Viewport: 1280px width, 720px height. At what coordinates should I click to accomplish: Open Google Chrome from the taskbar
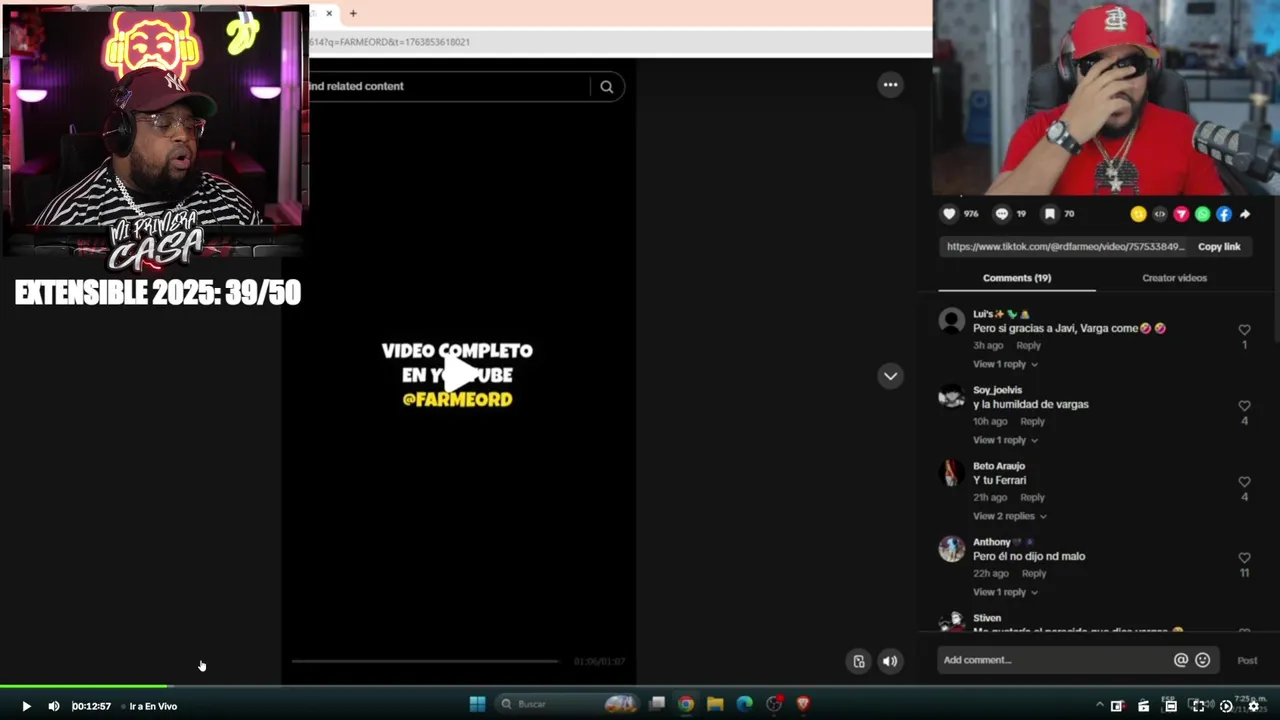pyautogui.click(x=686, y=704)
